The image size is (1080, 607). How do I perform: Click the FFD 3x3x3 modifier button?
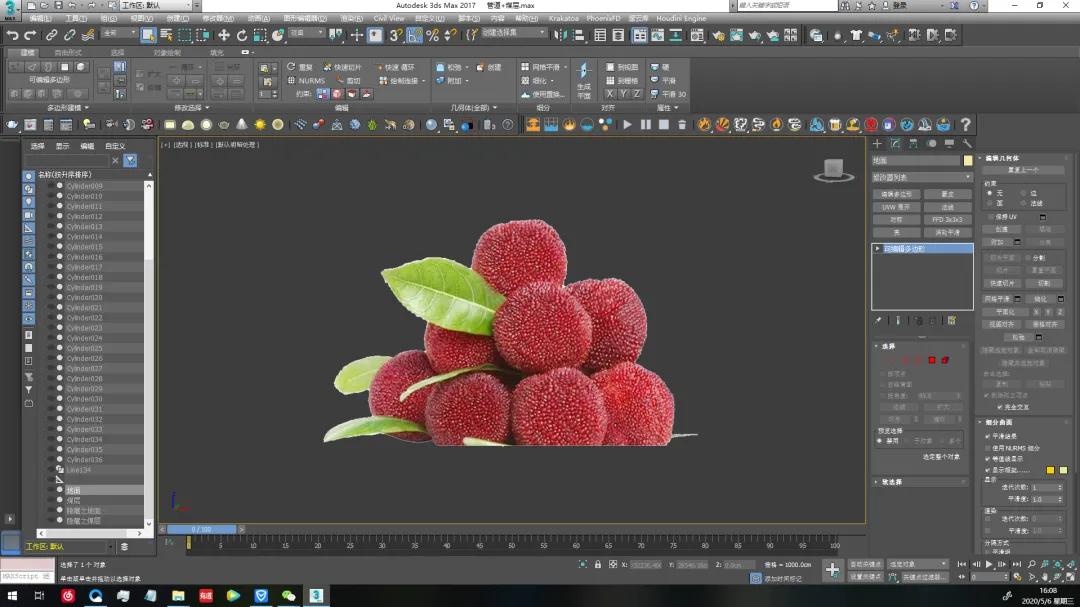(x=946, y=219)
